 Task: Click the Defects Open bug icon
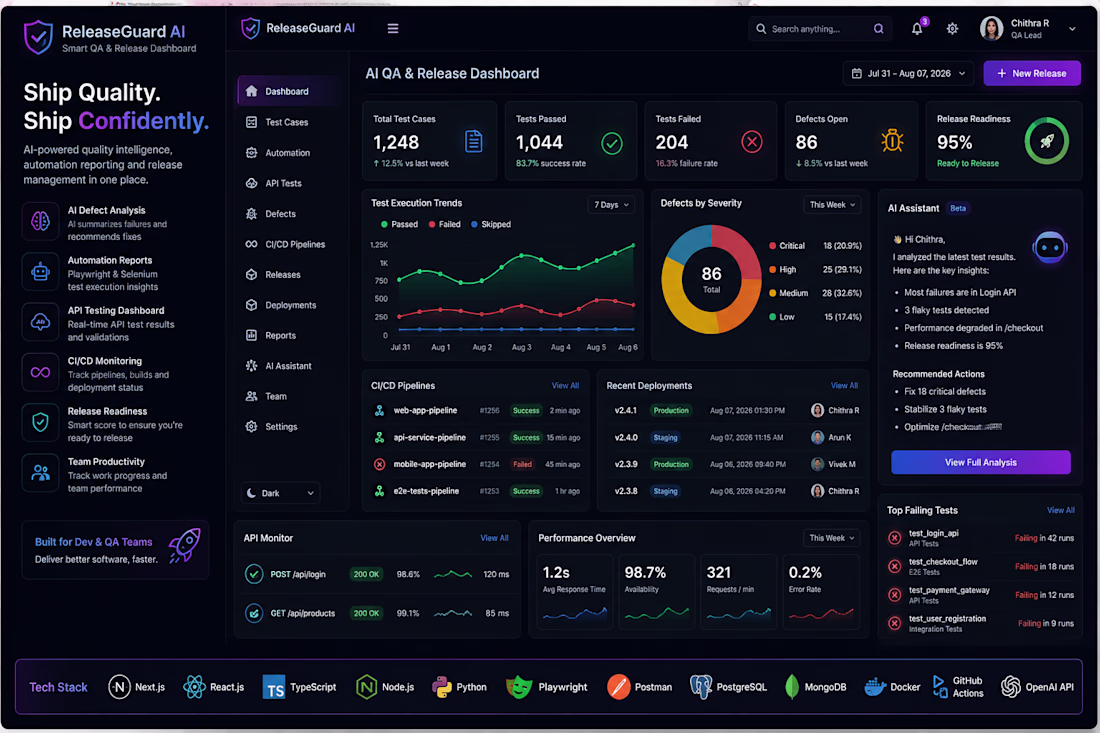(x=892, y=141)
